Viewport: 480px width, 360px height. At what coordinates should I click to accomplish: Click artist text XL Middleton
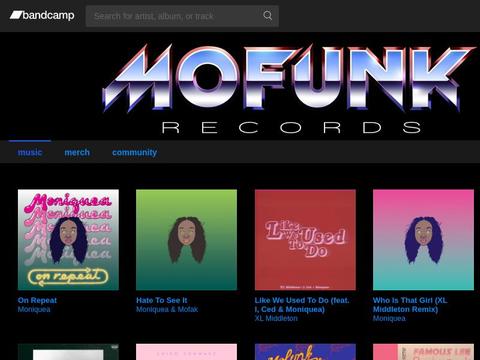point(276,318)
